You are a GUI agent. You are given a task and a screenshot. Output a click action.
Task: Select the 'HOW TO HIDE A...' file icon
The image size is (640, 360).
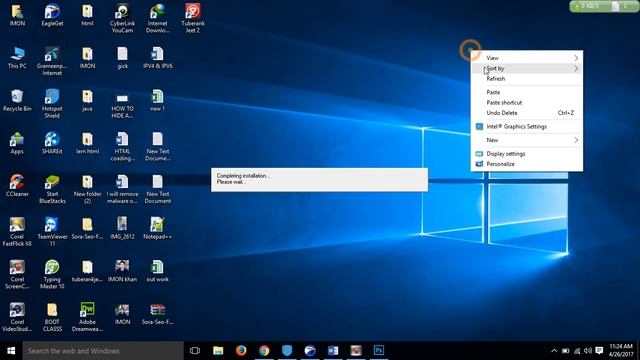(x=122, y=104)
